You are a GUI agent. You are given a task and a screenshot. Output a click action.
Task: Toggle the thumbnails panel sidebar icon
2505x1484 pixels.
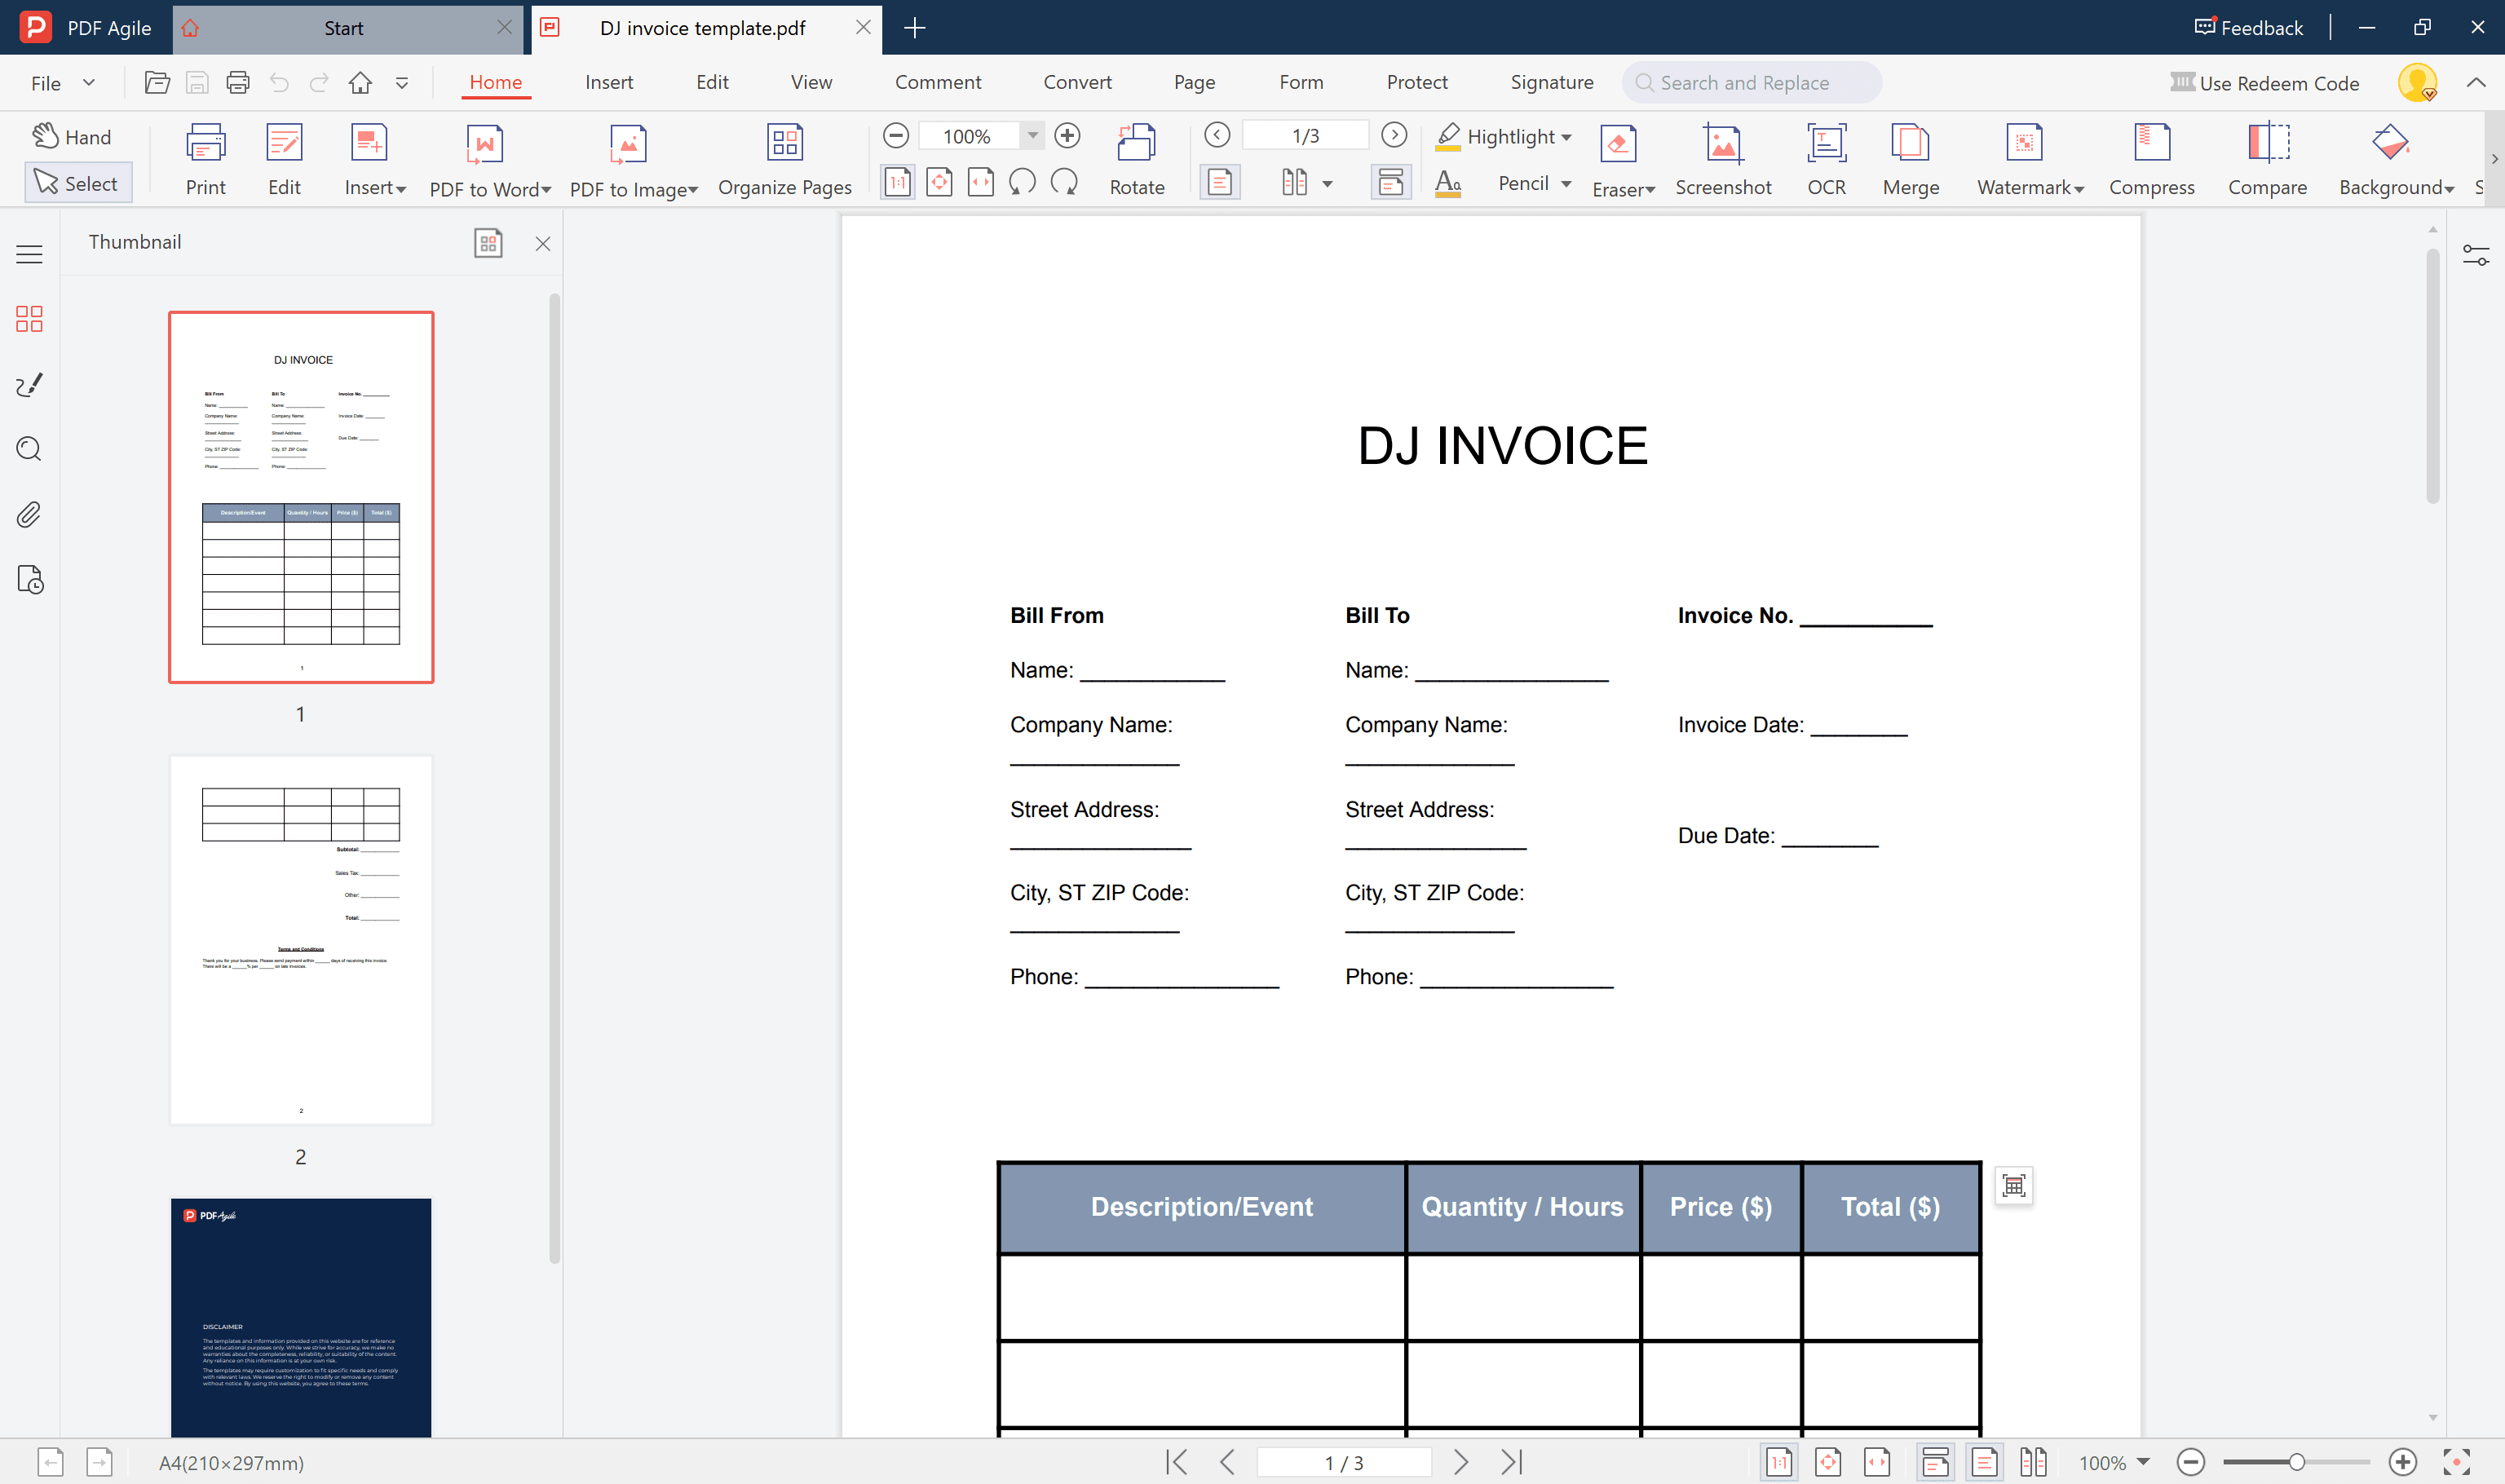29,319
